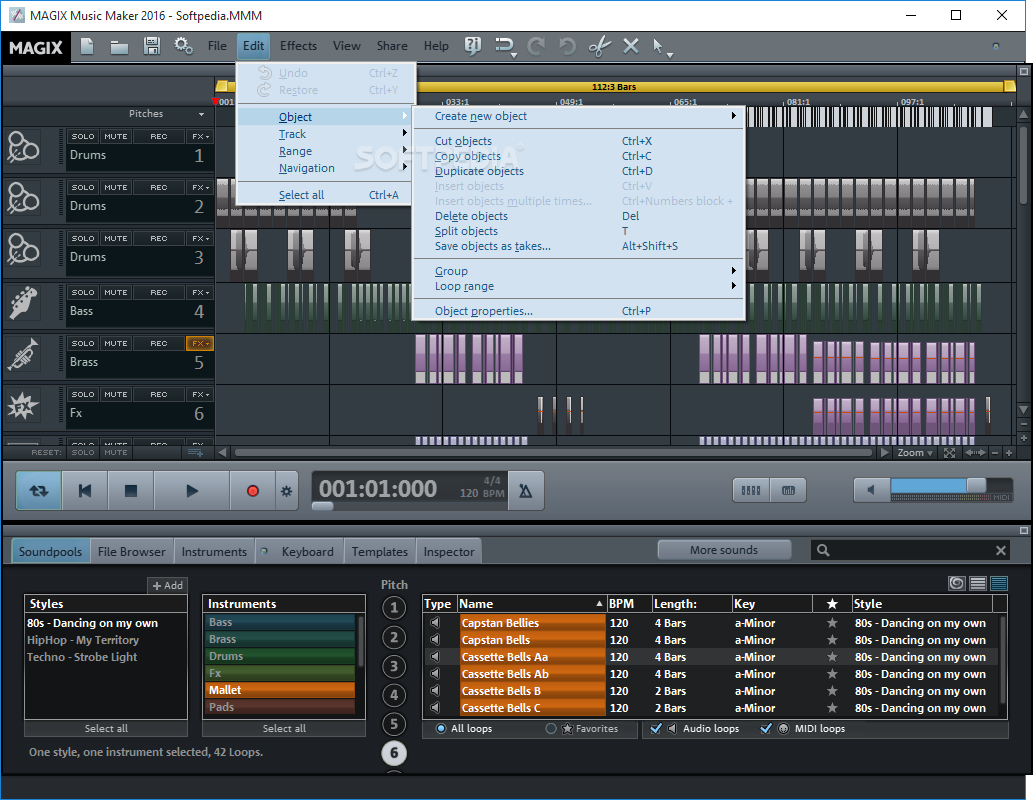Click the Brass track trumpet icon
This screenshot has width=1033, height=800.
tap(23, 354)
